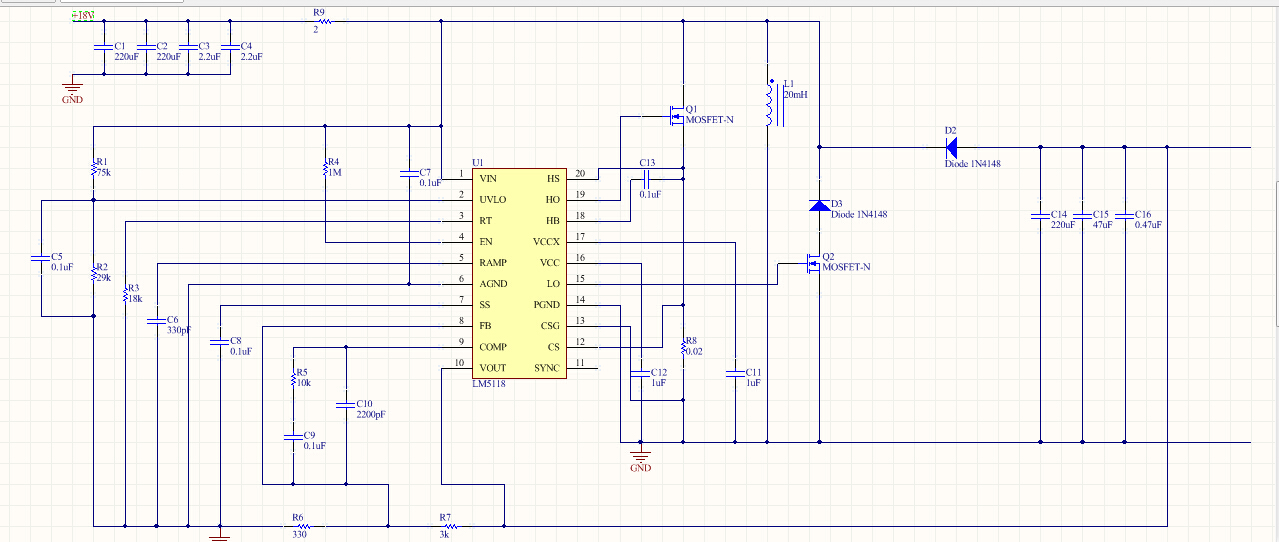Screen dimensions: 1279x542
Task: Select capacitor C1 symbol
Action: pos(102,47)
